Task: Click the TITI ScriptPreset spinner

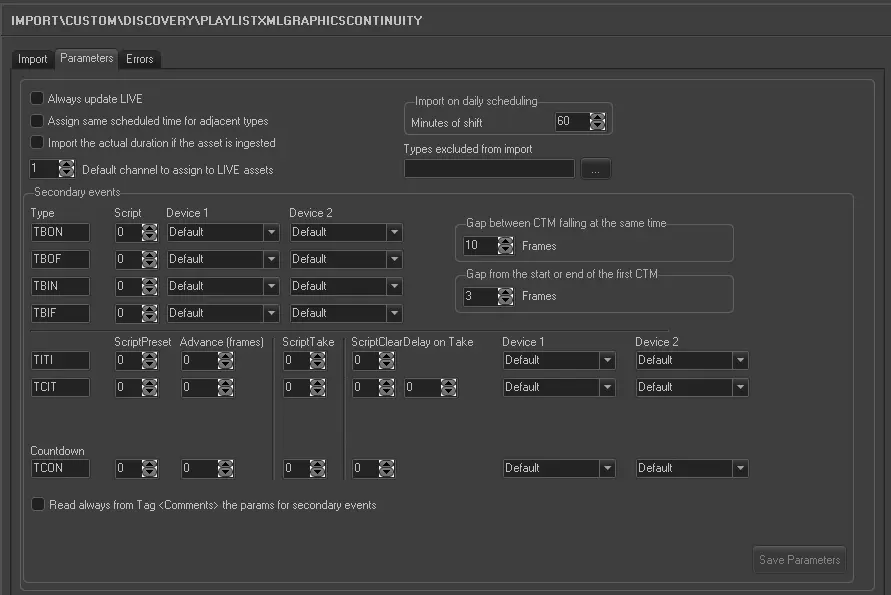Action: [x=150, y=360]
